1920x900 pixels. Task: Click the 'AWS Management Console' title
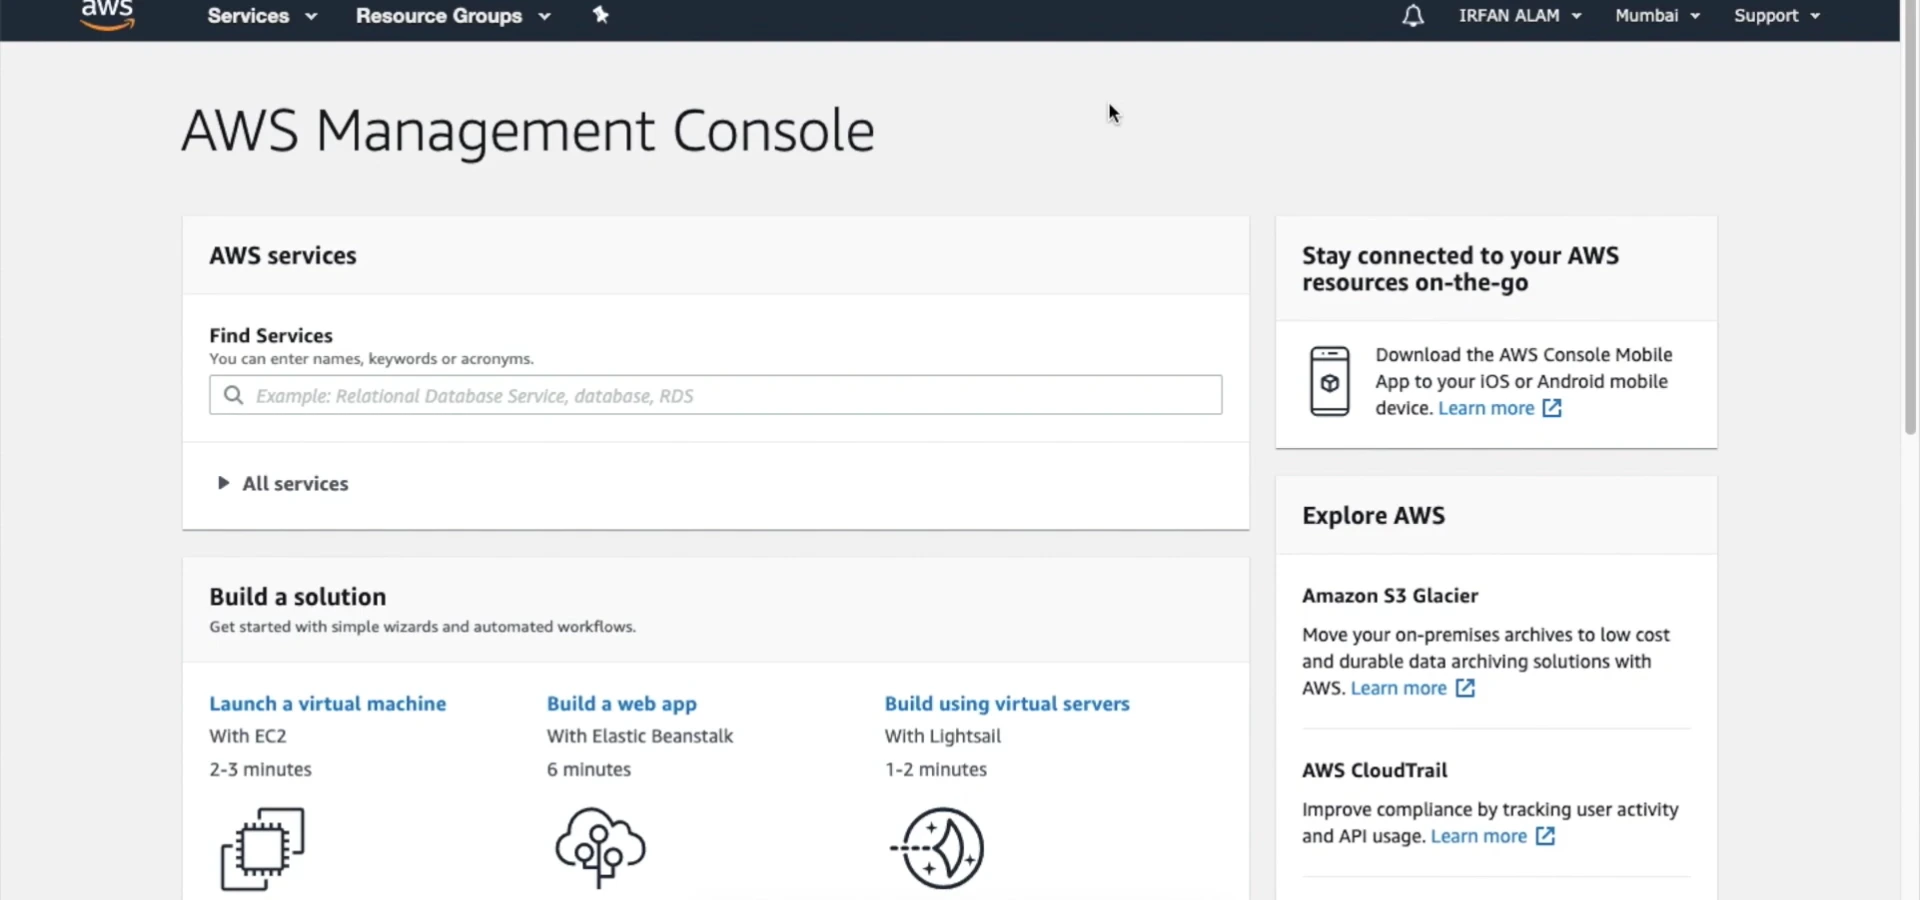pos(528,131)
